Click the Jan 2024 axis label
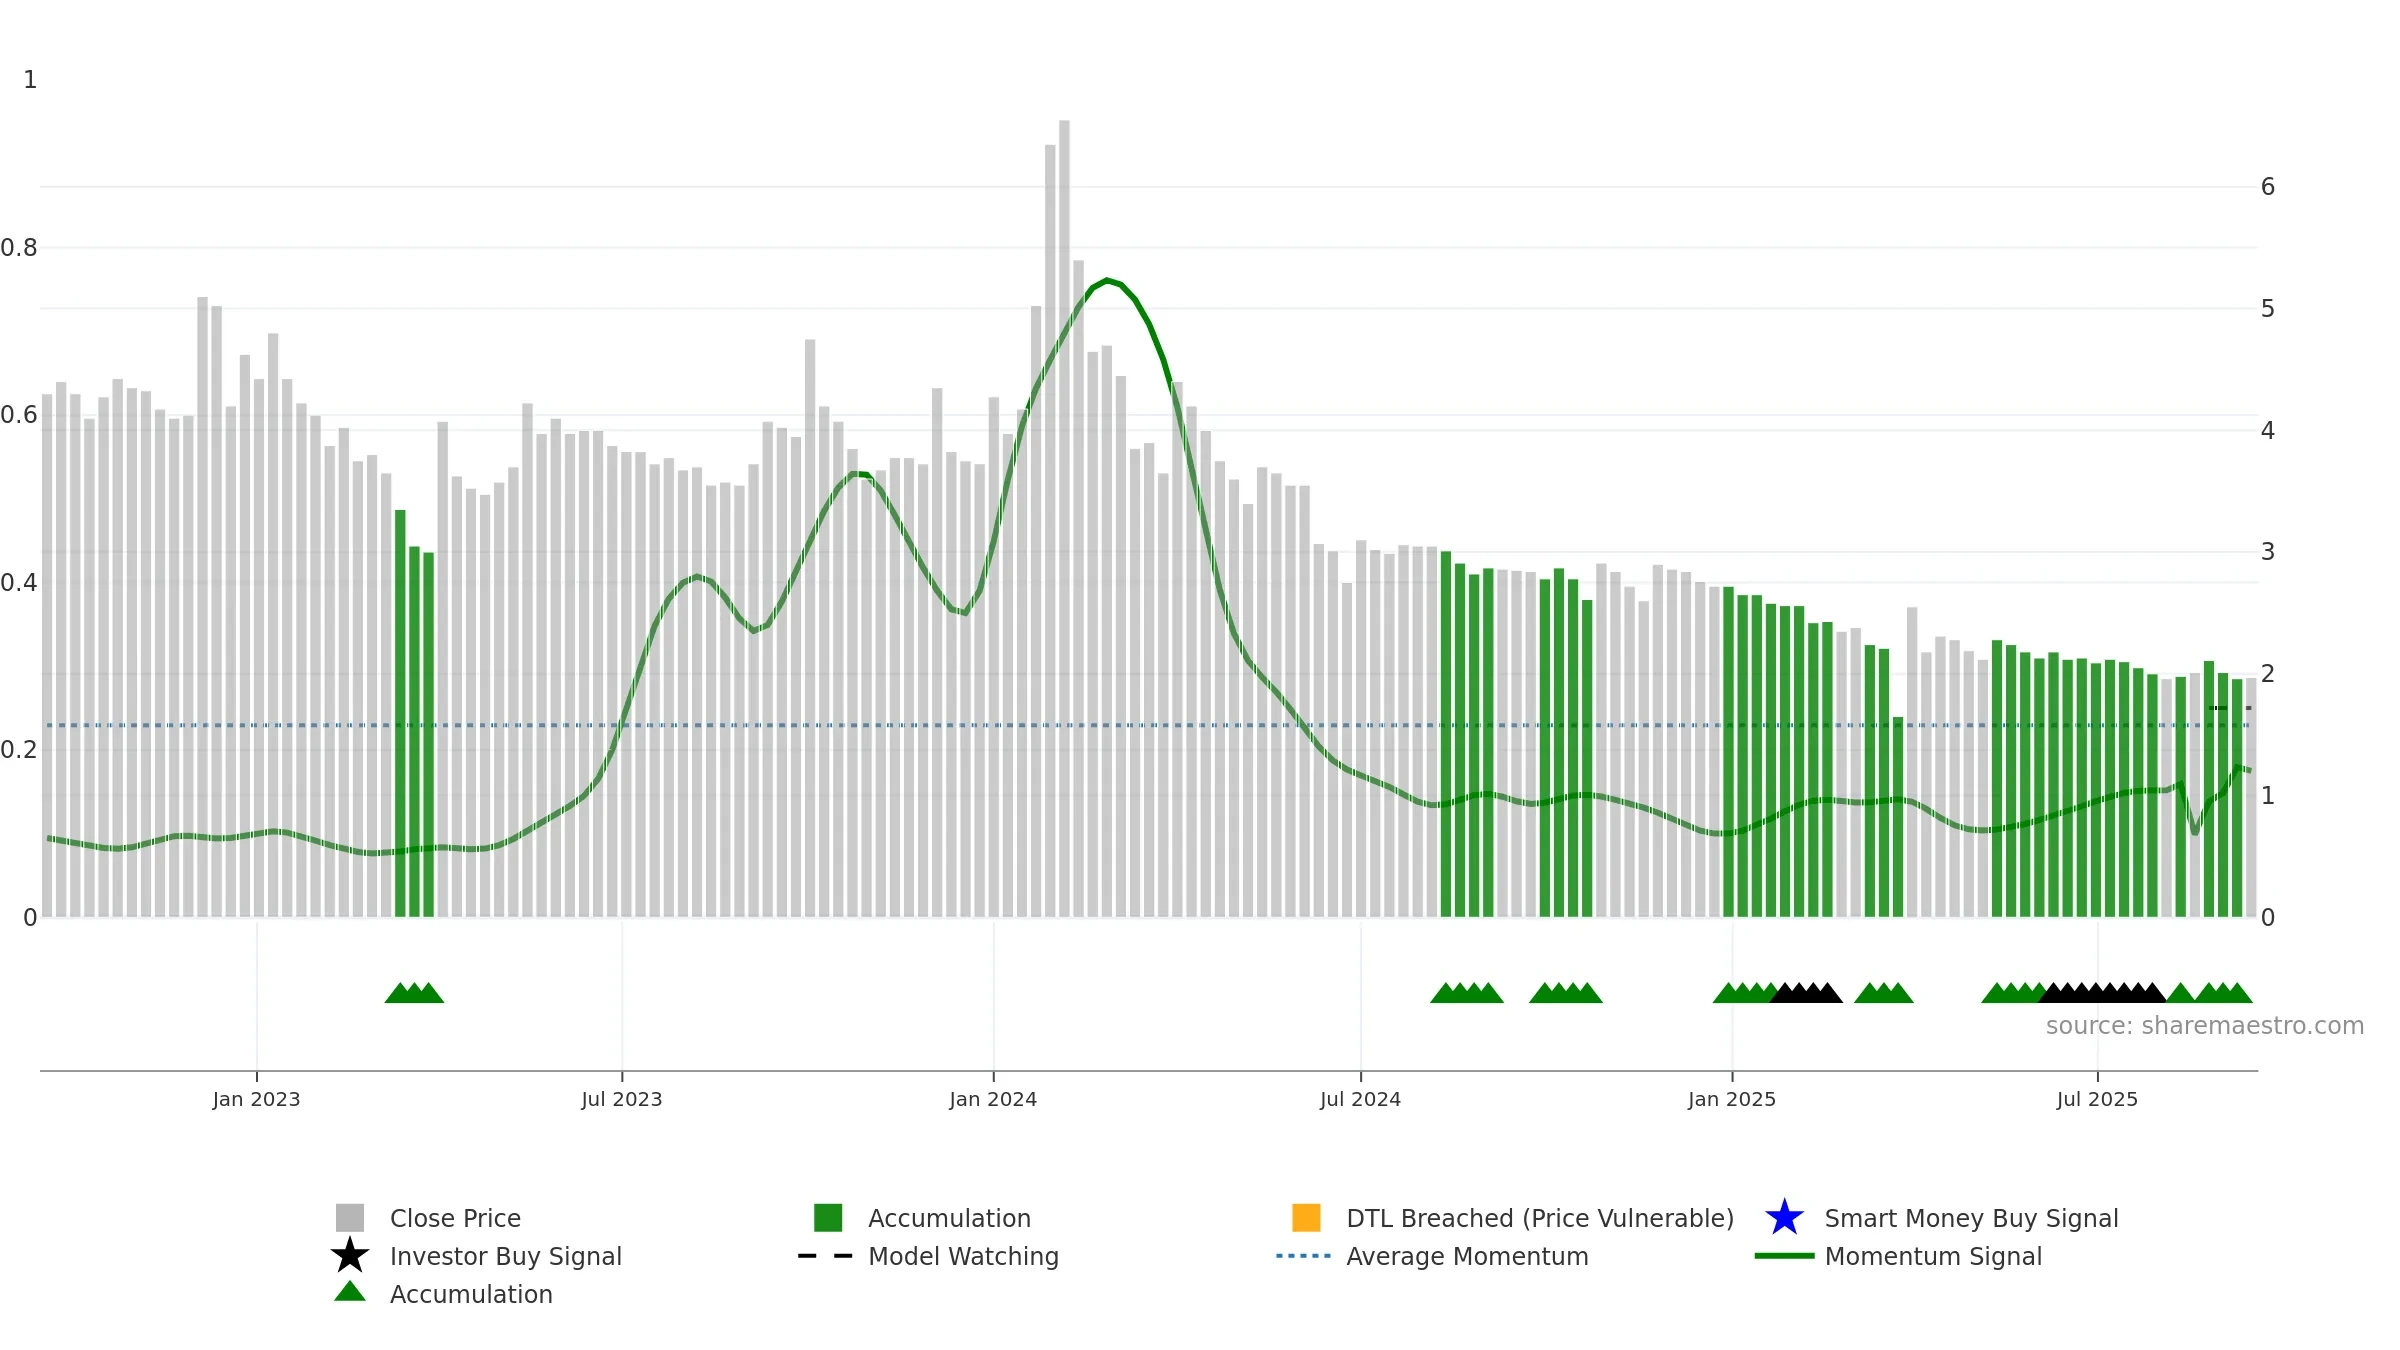2400x1350 pixels. (x=993, y=1100)
